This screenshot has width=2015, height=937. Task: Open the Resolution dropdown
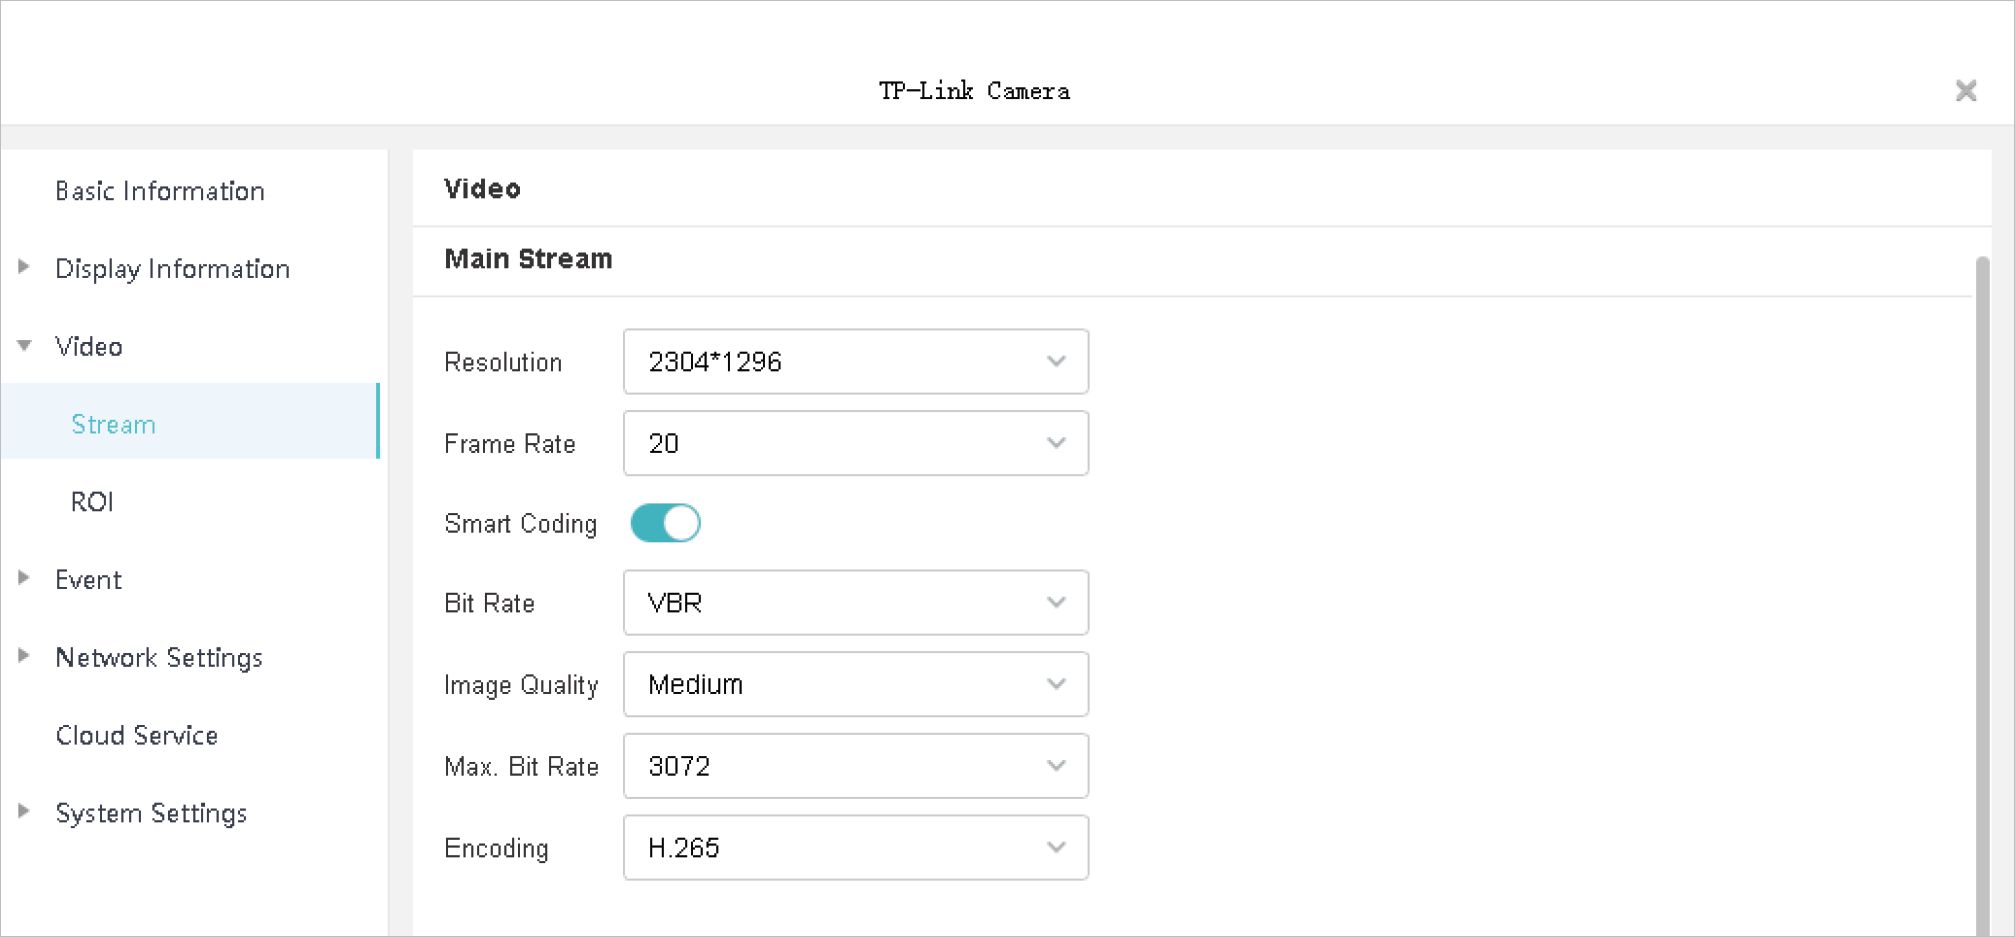(x=855, y=362)
